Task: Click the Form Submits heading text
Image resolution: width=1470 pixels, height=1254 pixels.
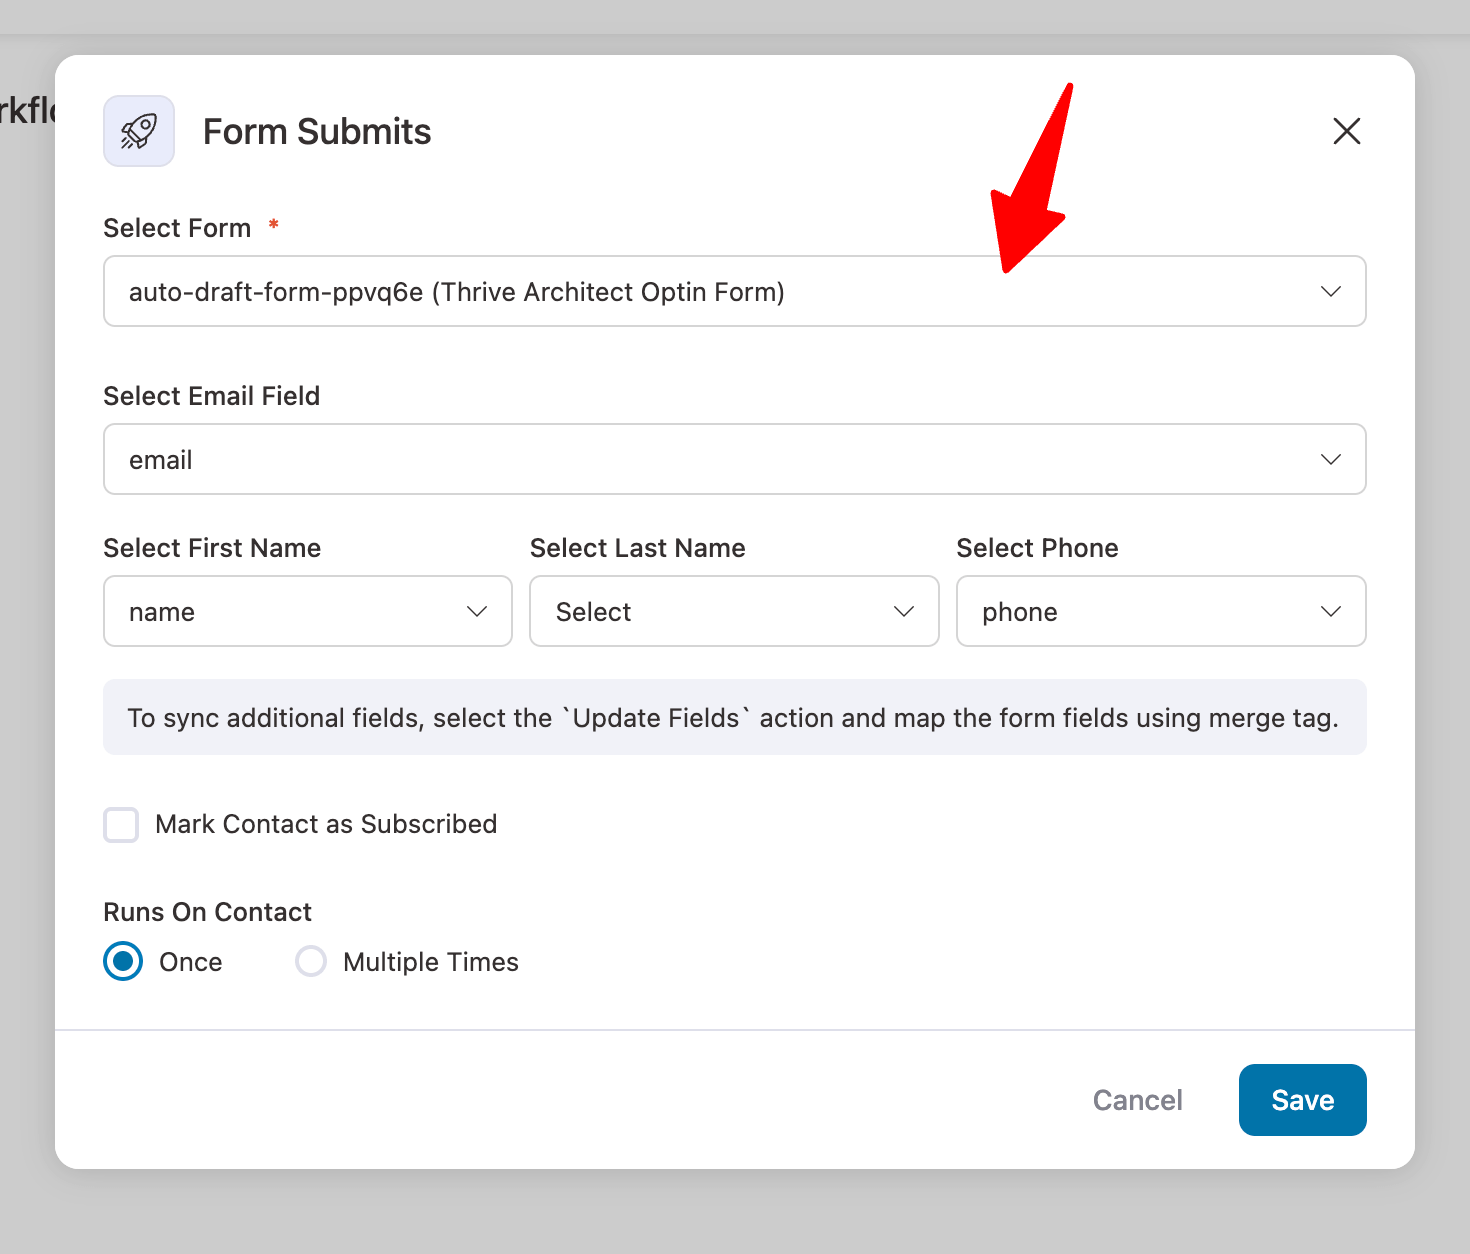Action: point(317,131)
